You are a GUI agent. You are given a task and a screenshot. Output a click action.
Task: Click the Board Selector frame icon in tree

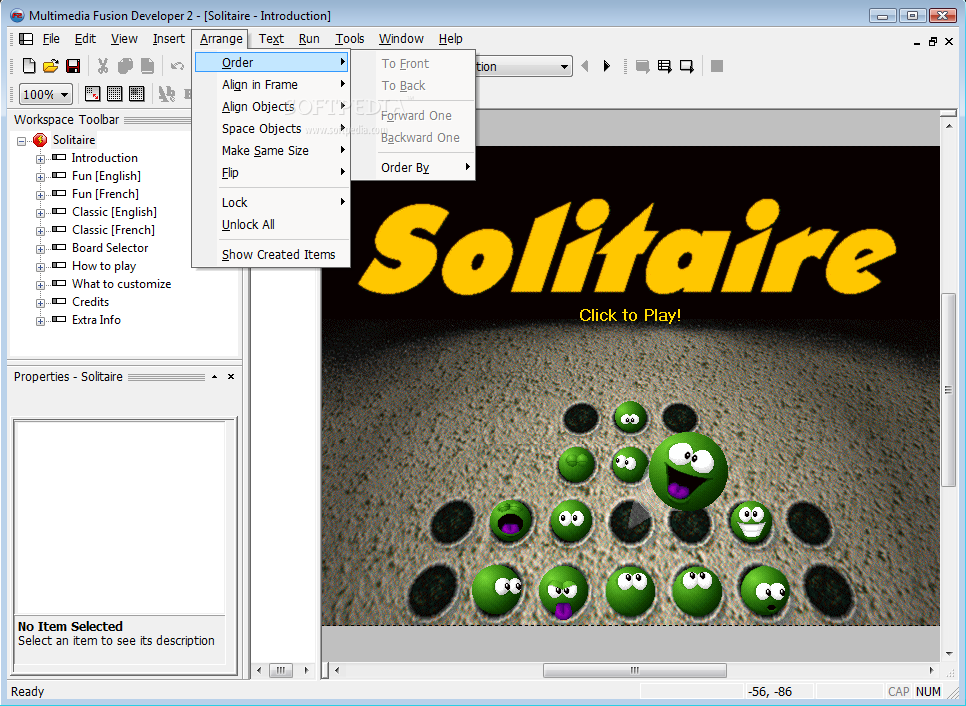59,248
